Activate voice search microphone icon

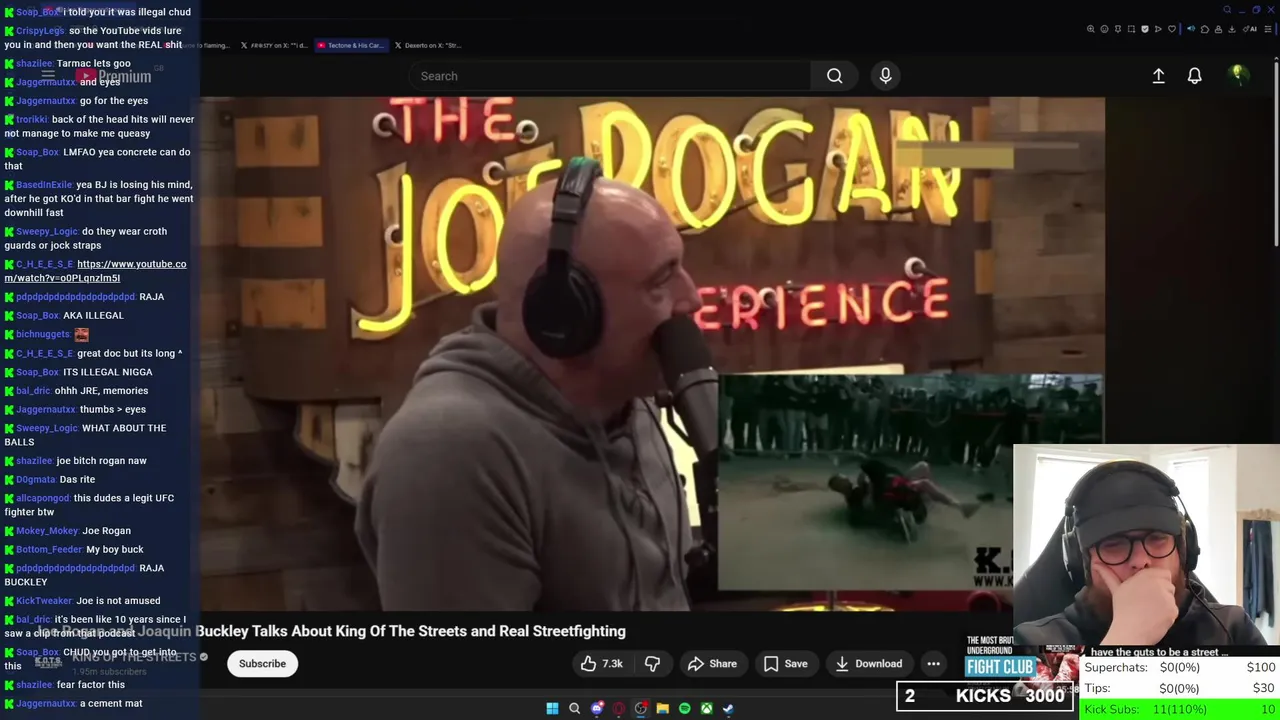[x=885, y=76]
